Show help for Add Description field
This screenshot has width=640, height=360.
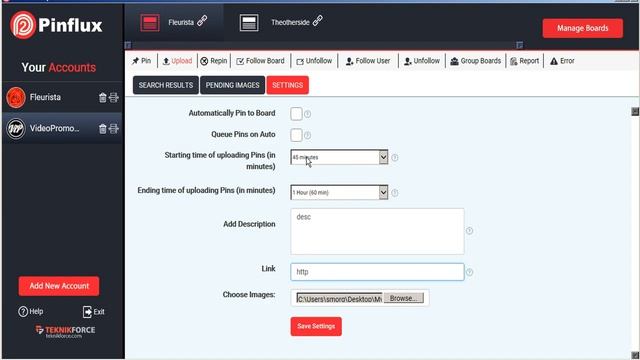coord(469,231)
